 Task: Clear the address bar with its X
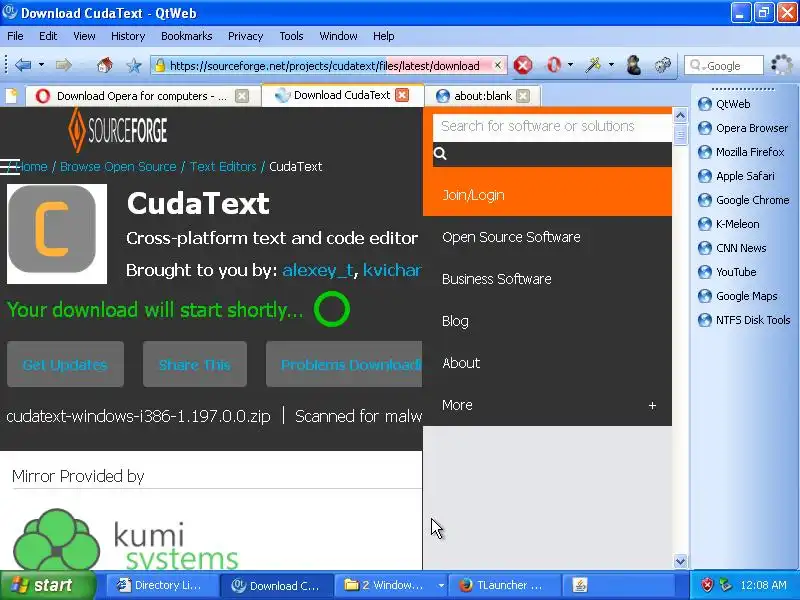coord(498,65)
